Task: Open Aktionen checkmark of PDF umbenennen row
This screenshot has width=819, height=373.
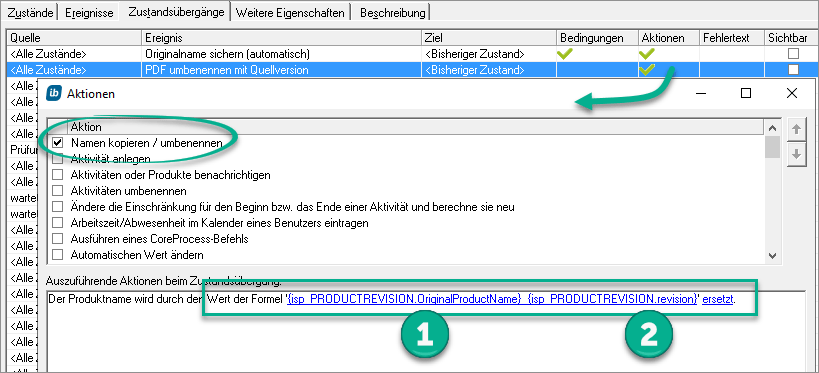Action: click(x=647, y=69)
